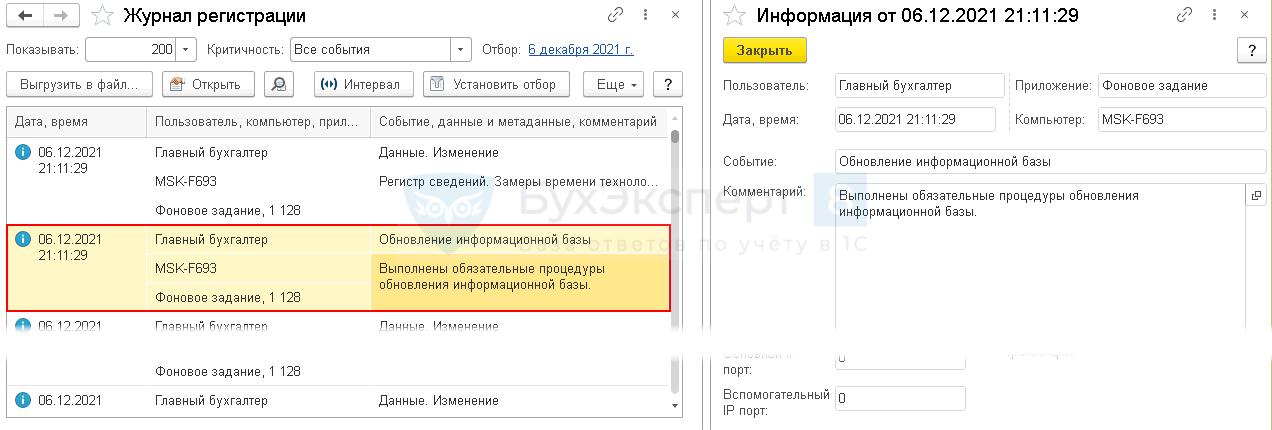Expand the Критичность dropdown arrow
Image resolution: width=1272 pixels, height=430 pixels.
[x=460, y=49]
